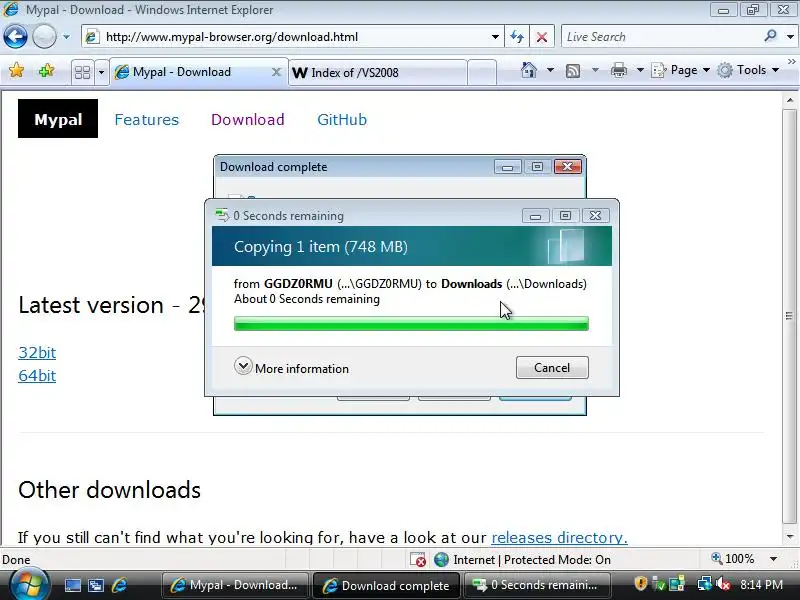Click Switch between windows quick launch icon

pyautogui.click(x=96, y=585)
